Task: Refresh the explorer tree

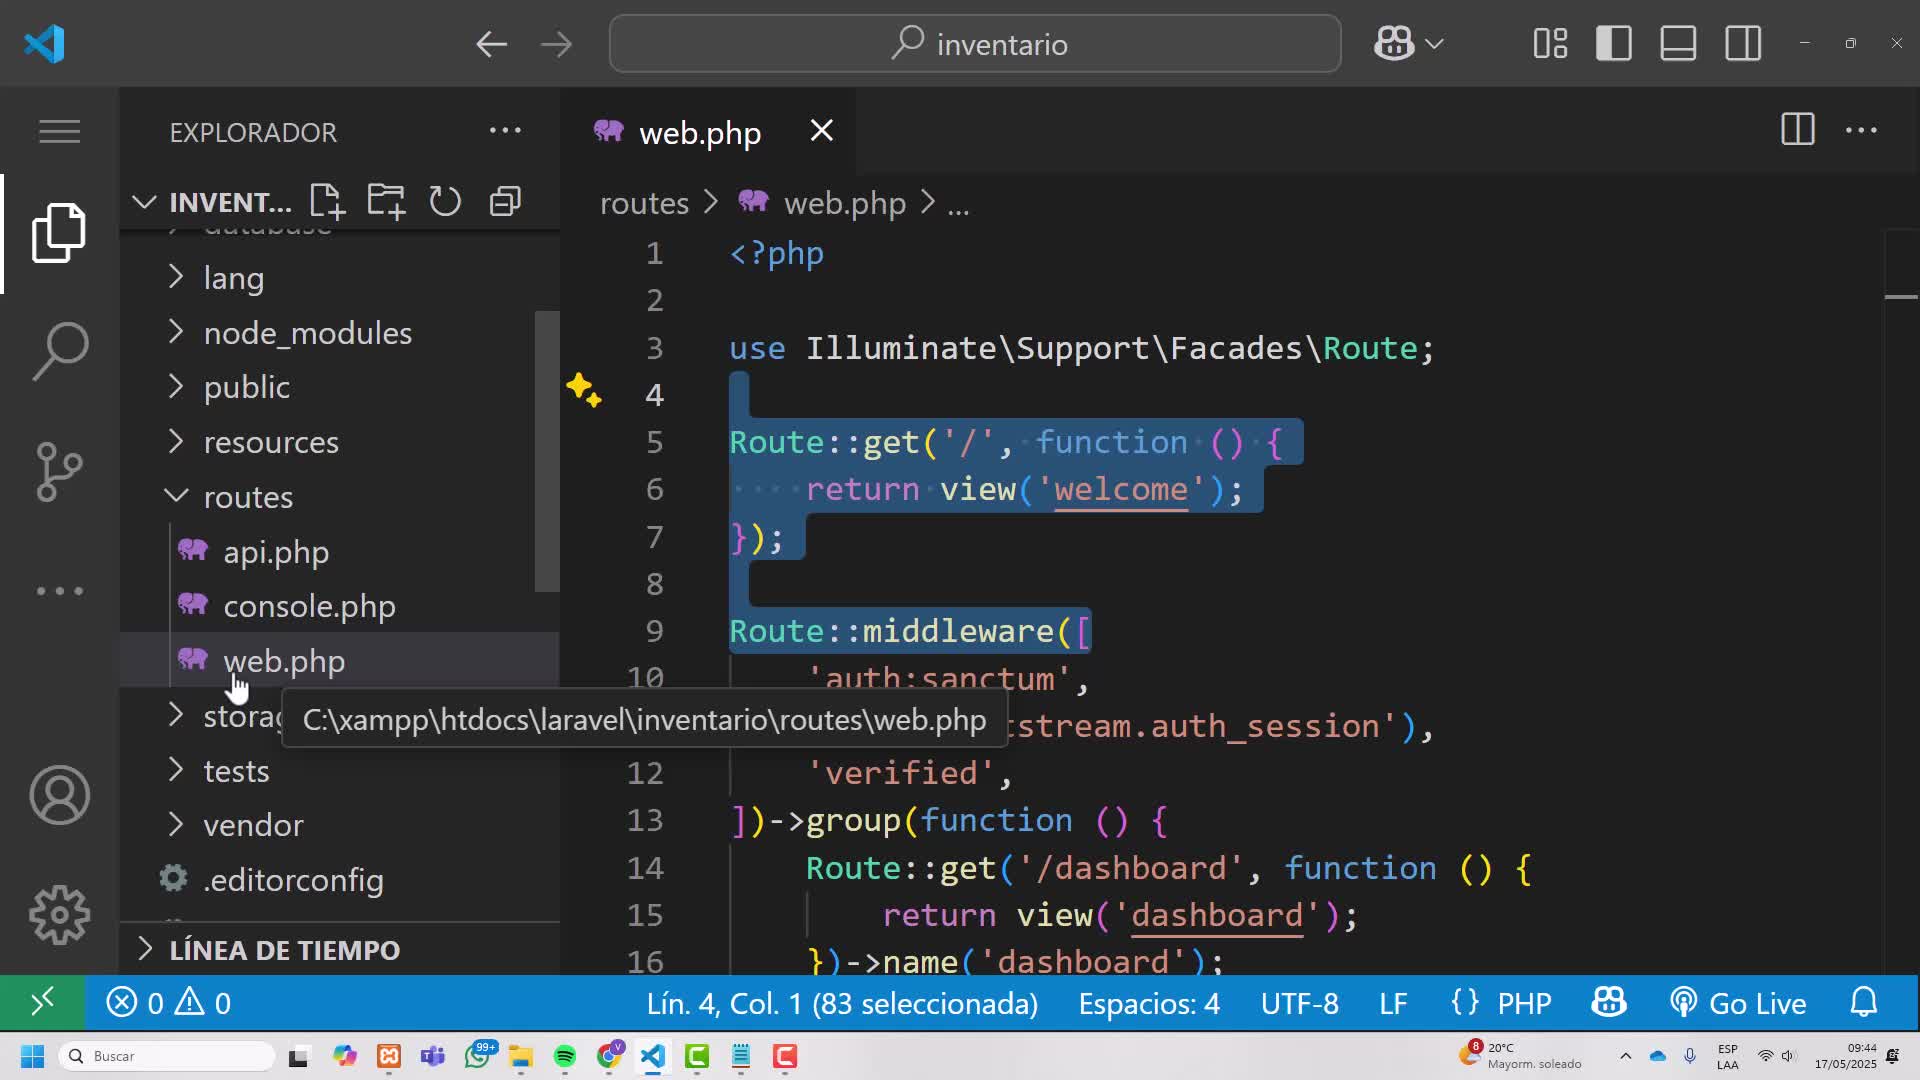Action: [x=445, y=201]
